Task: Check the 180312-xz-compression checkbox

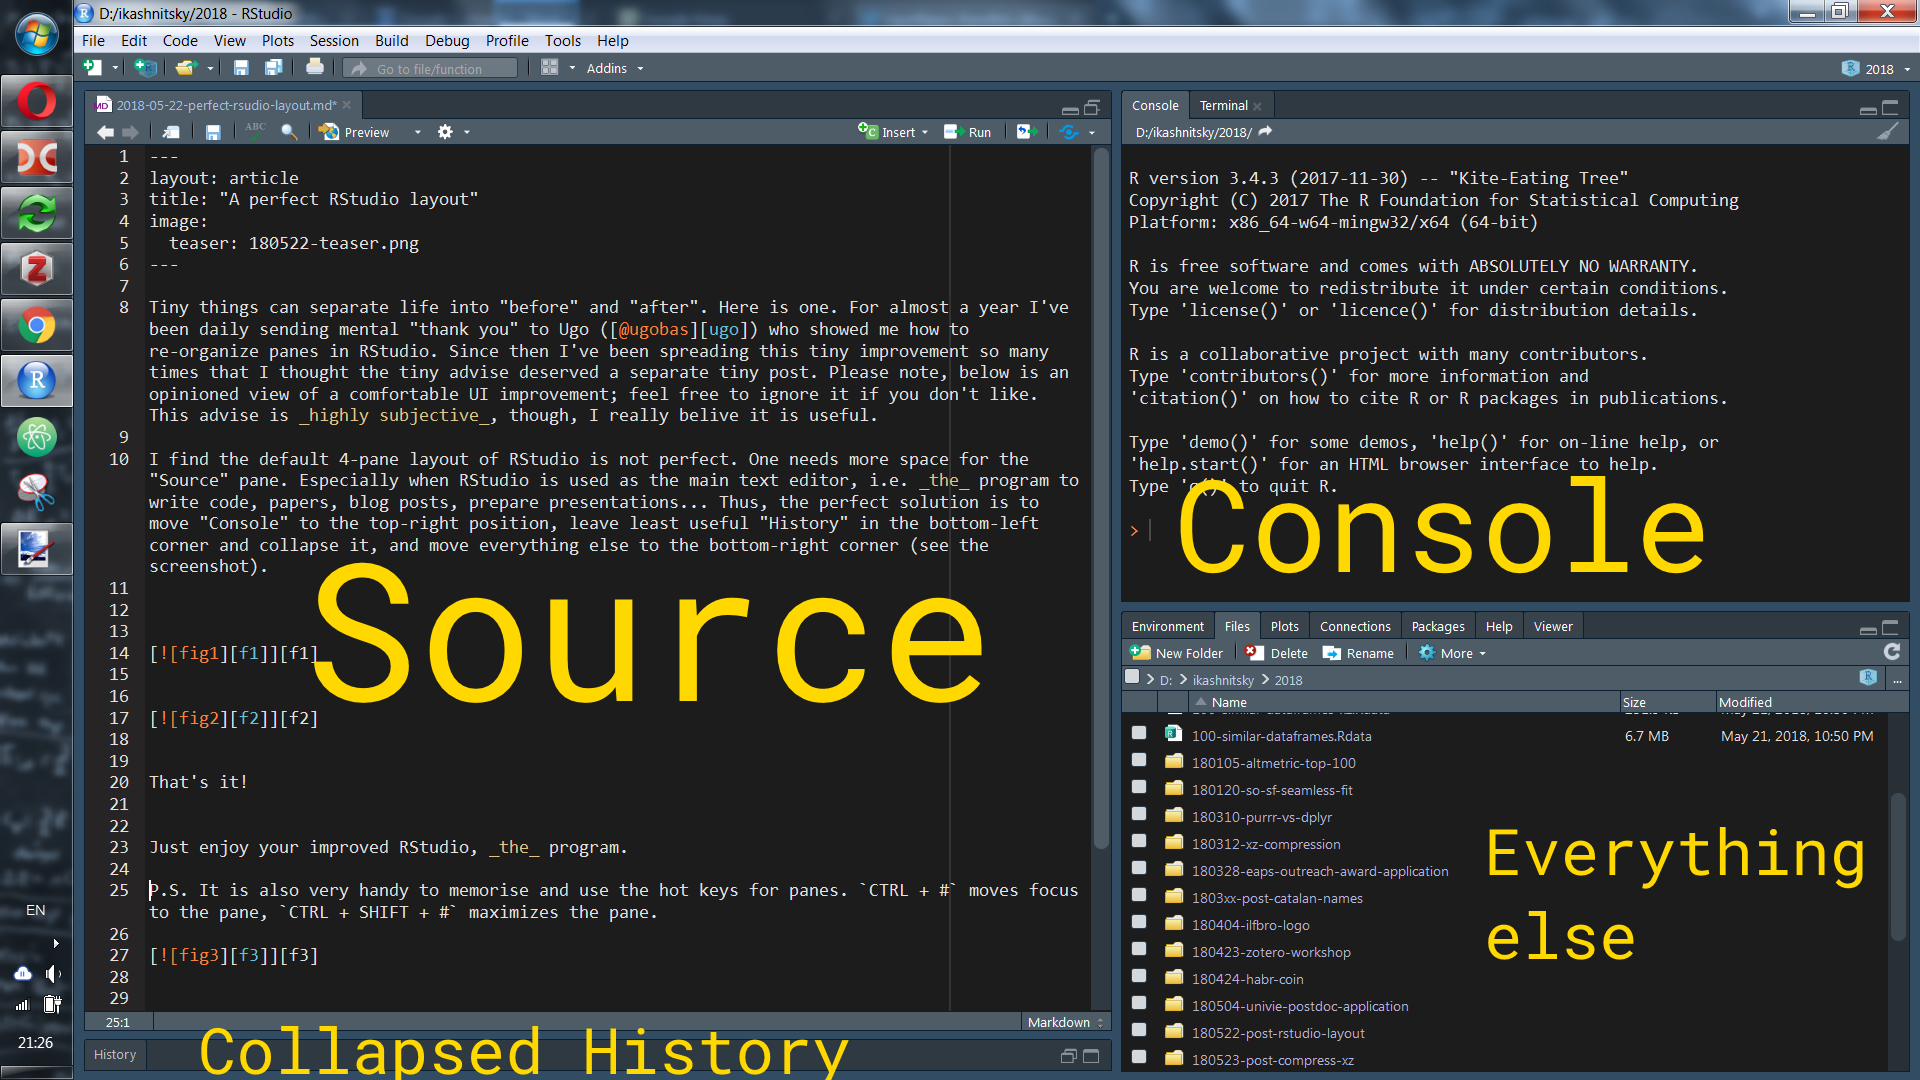Action: pos(1139,841)
